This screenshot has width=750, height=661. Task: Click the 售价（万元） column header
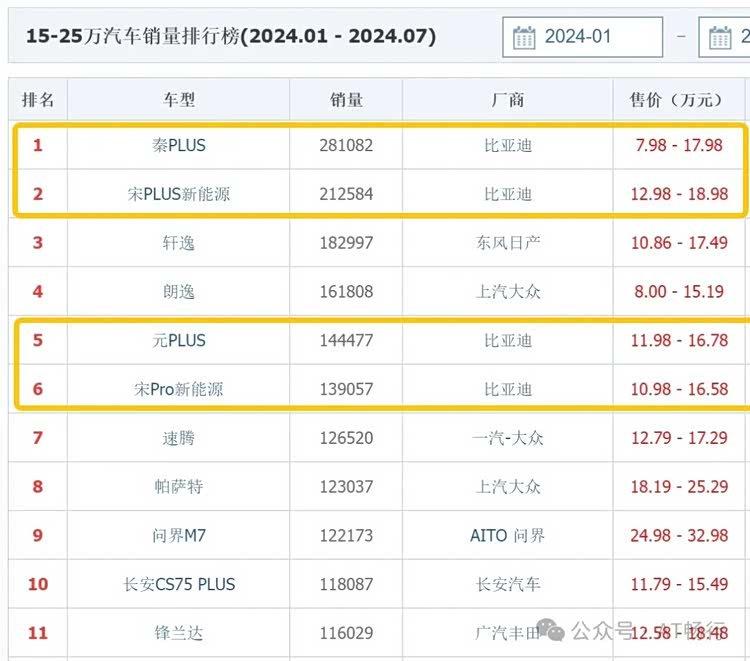pos(675,100)
